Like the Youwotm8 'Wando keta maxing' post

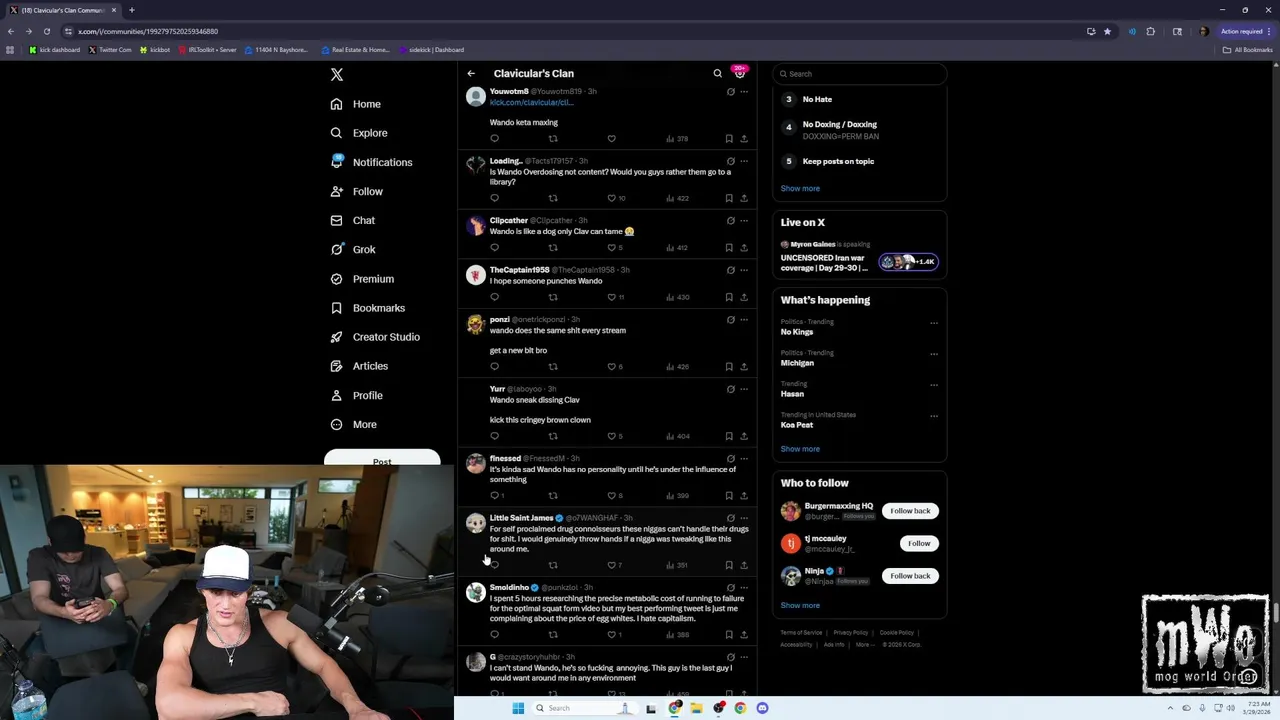[x=611, y=139]
